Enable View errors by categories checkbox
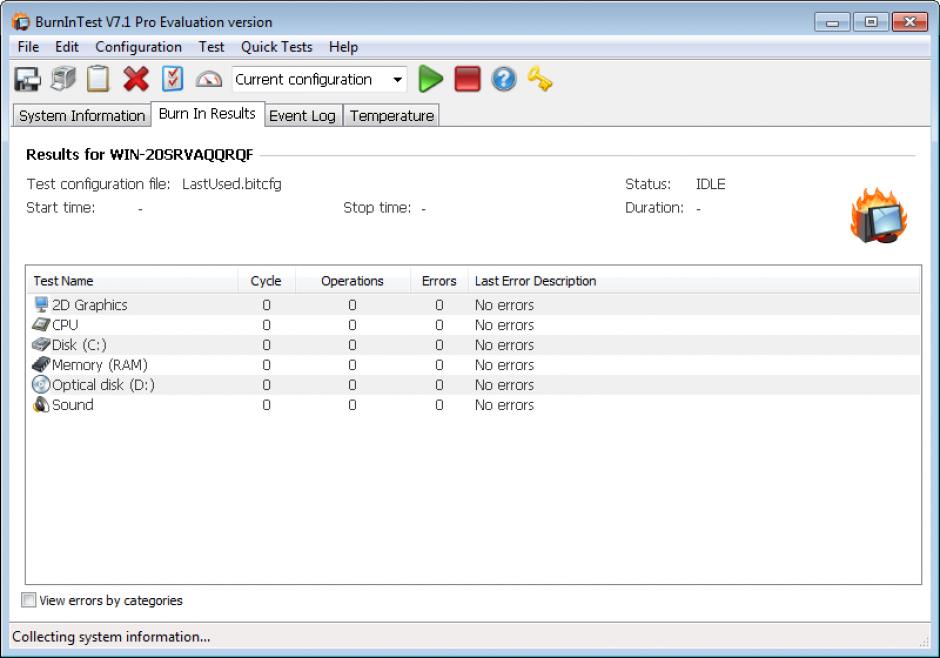This screenshot has height=658, width=940. (28, 600)
